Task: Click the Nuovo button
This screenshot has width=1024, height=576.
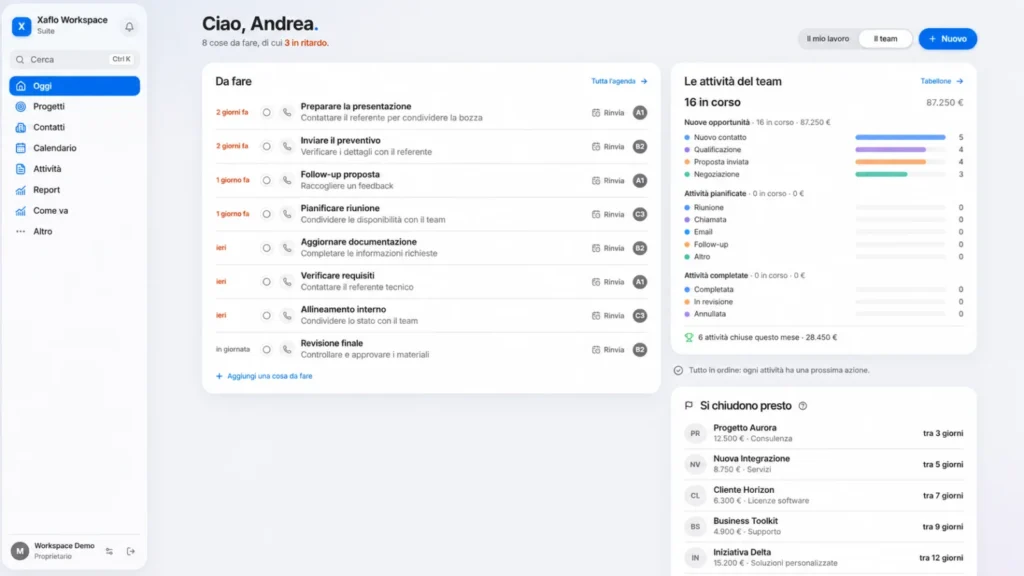Action: tap(948, 39)
